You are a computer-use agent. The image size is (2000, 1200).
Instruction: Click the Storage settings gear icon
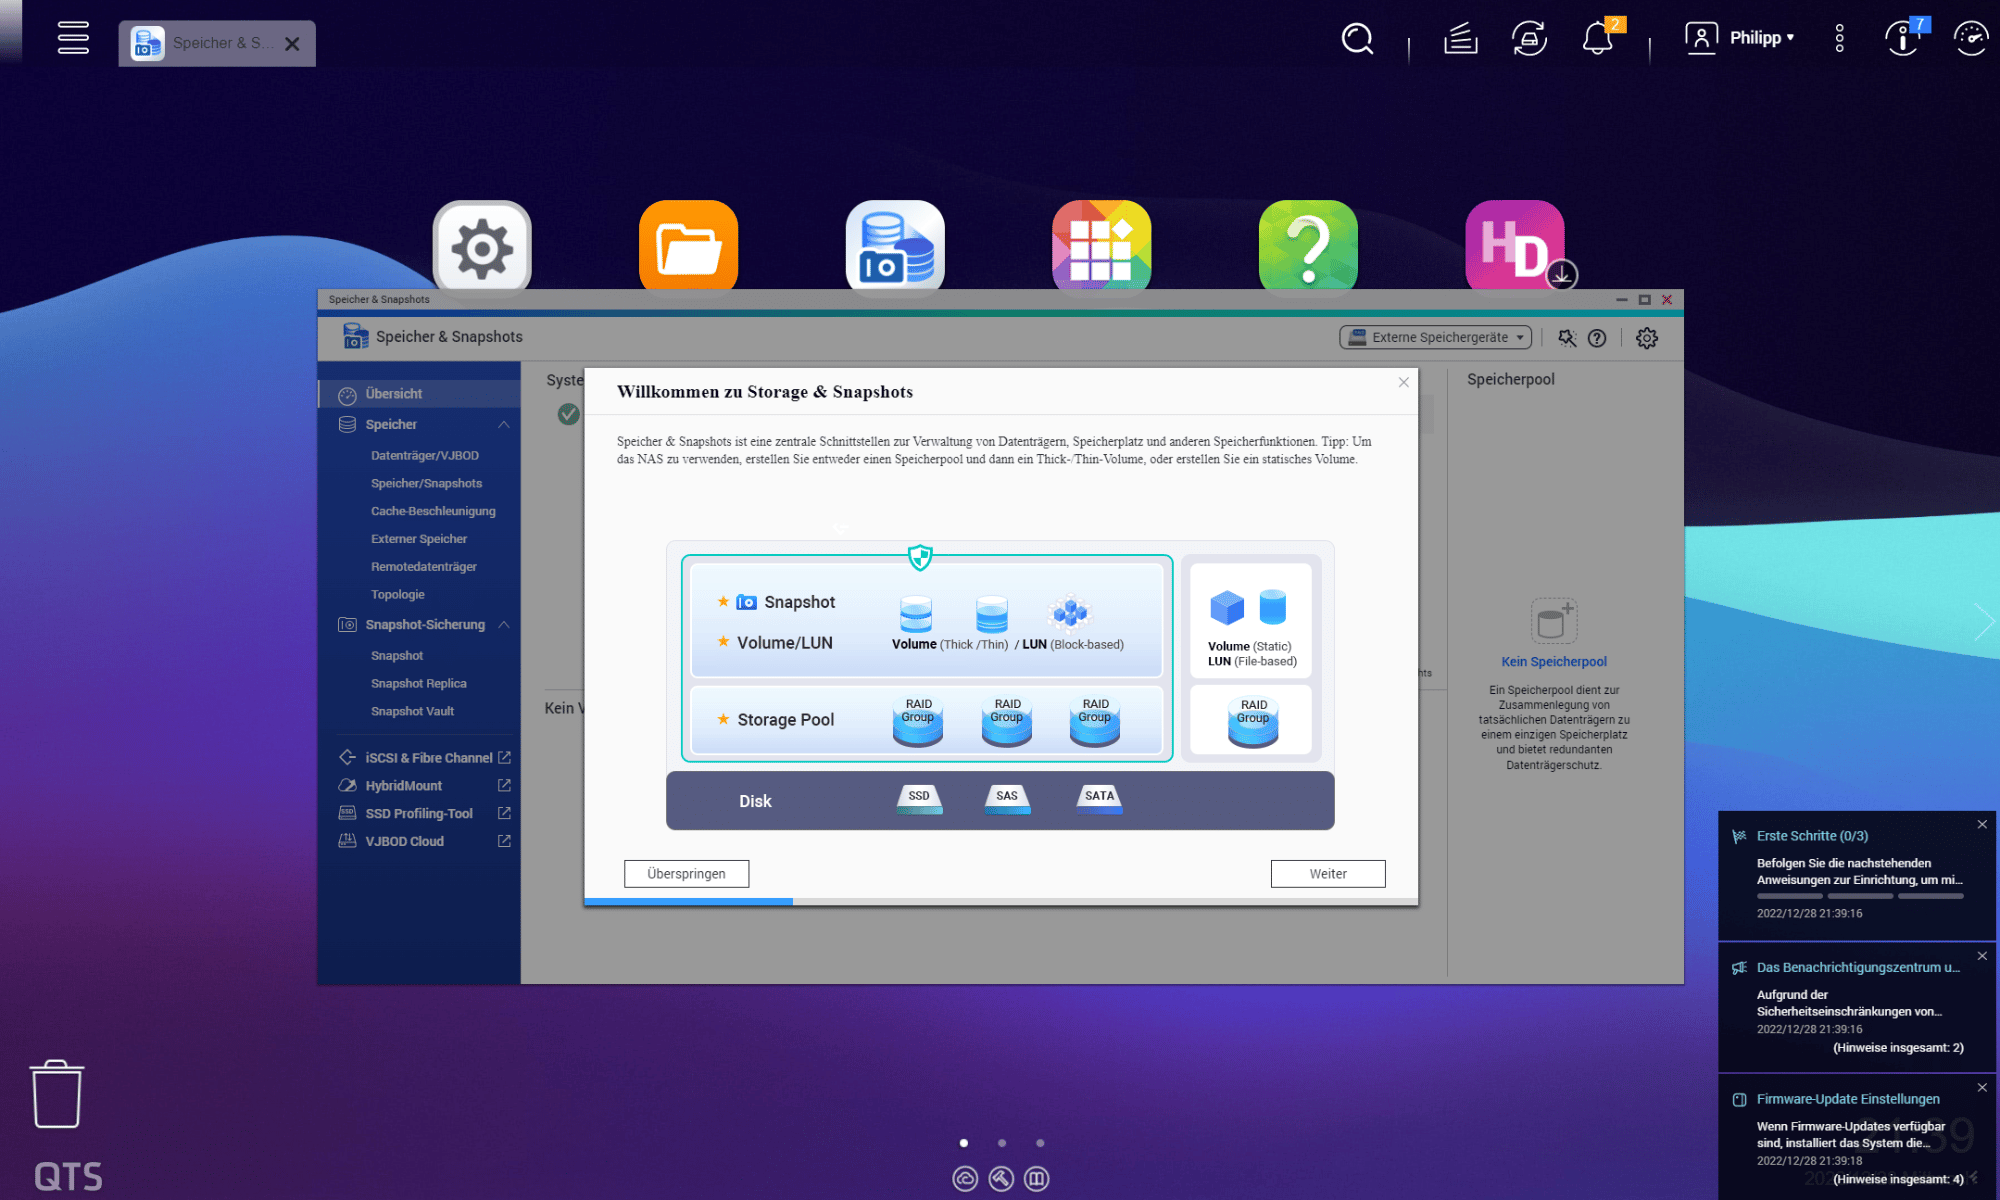pyautogui.click(x=1647, y=338)
